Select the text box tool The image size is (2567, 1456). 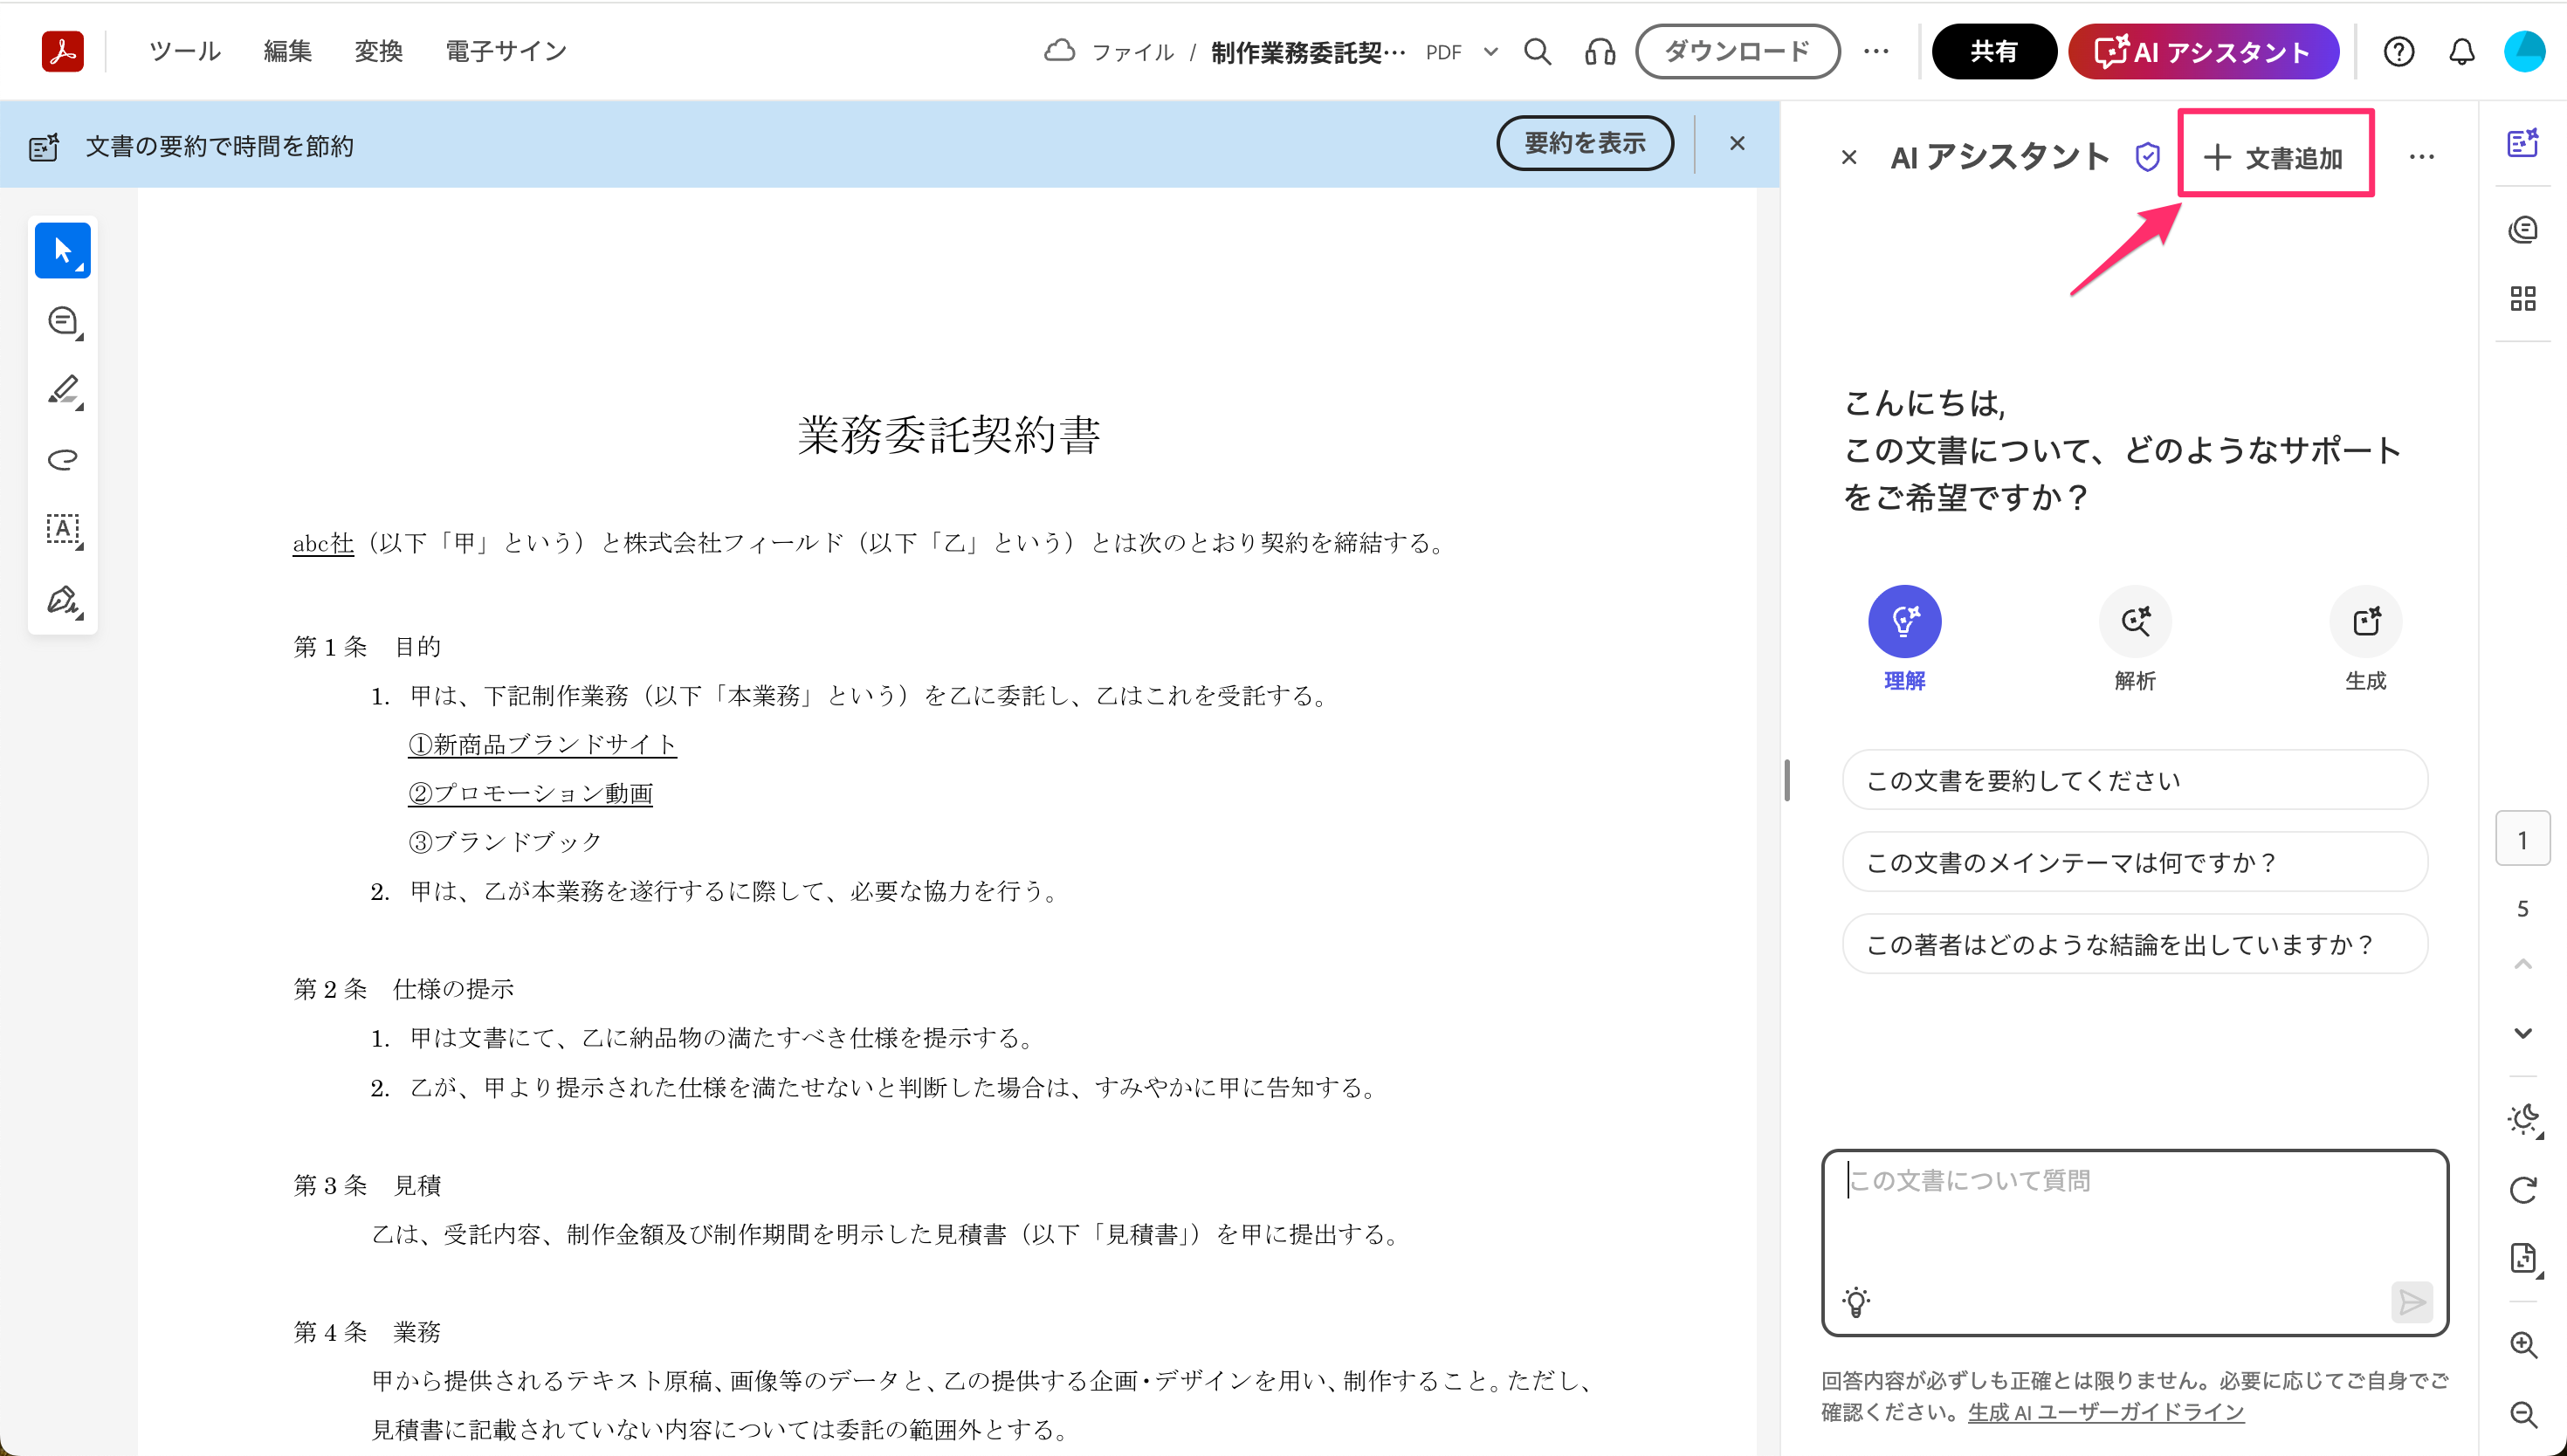(63, 529)
